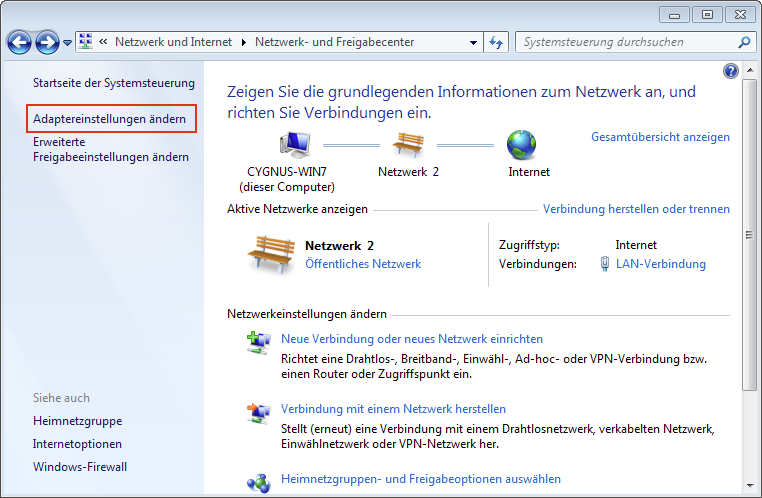Open 'Windows-Firewall' link
The width and height of the screenshot is (762, 498).
80,466
